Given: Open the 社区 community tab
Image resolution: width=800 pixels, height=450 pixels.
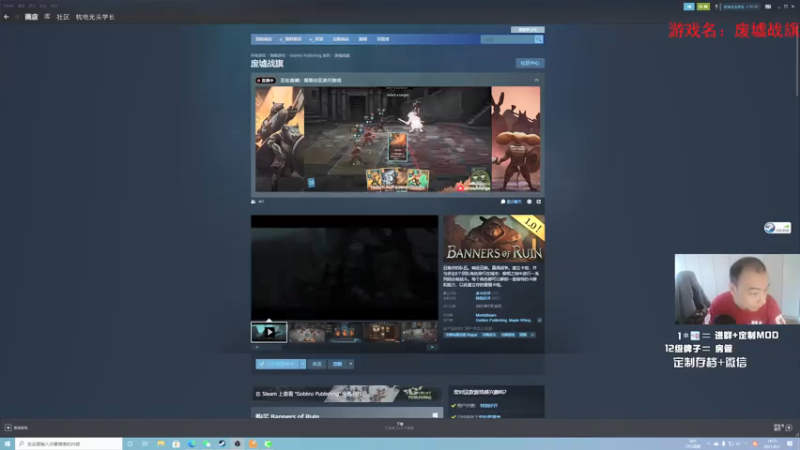Looking at the screenshot, I should tap(63, 17).
